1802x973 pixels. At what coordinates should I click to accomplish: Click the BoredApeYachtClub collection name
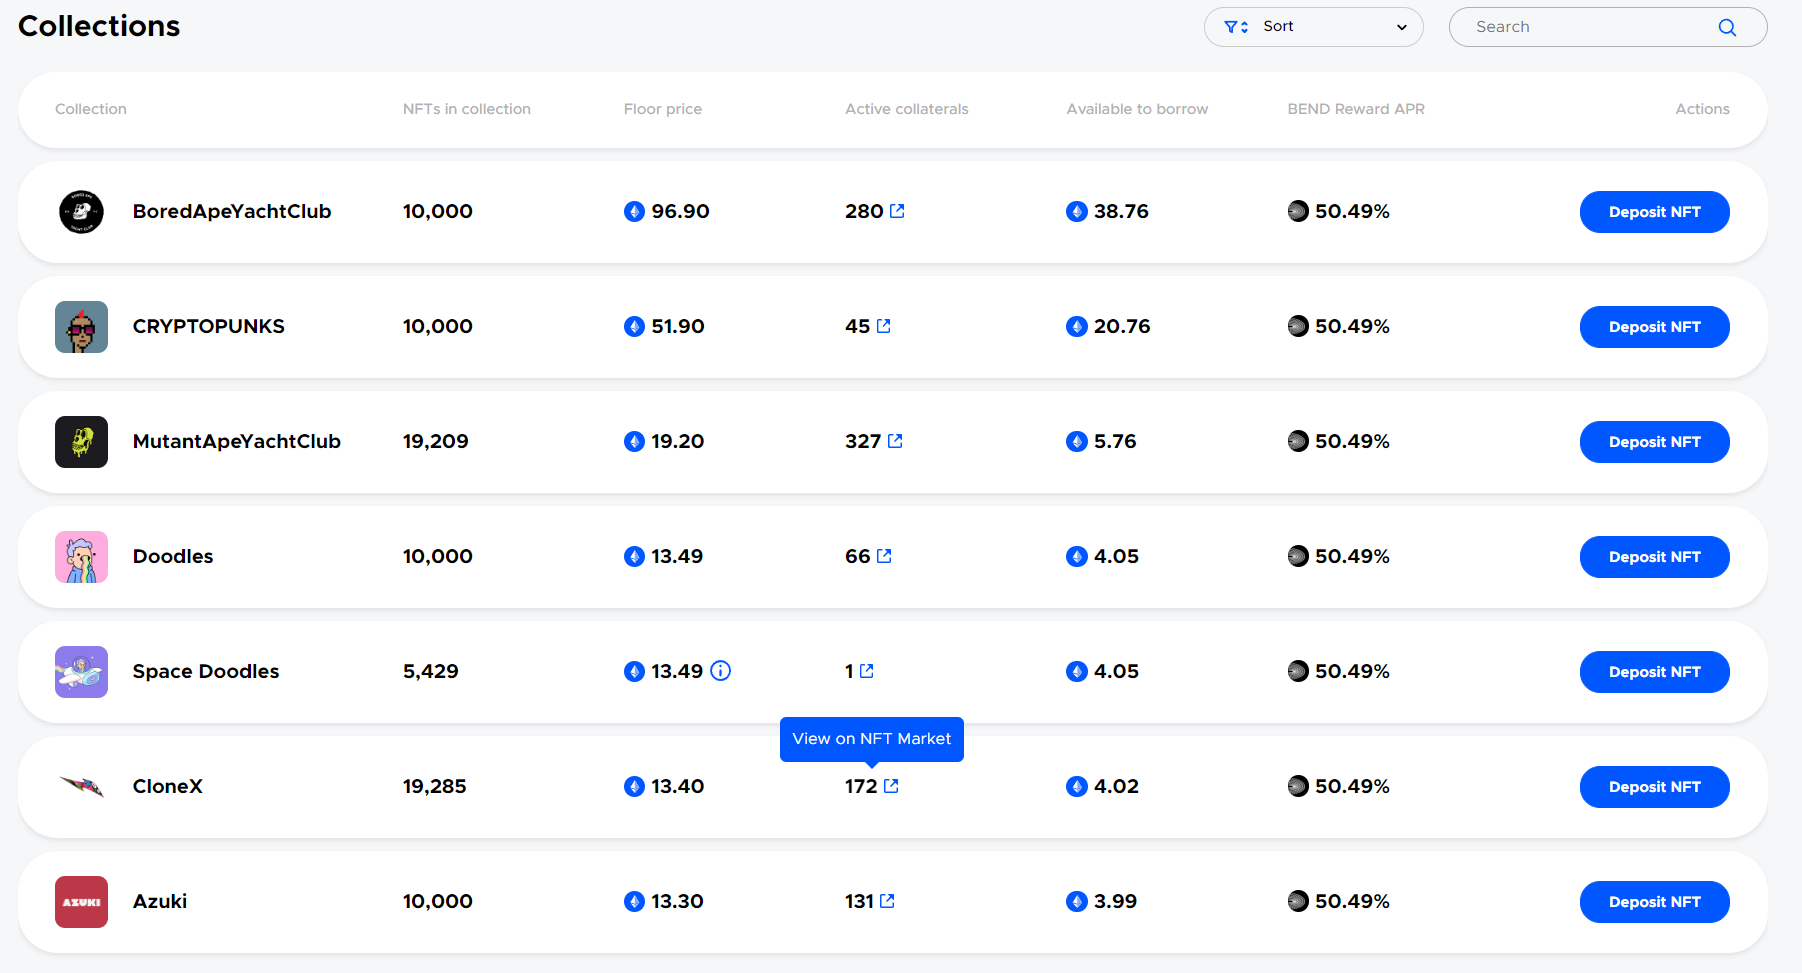(232, 211)
